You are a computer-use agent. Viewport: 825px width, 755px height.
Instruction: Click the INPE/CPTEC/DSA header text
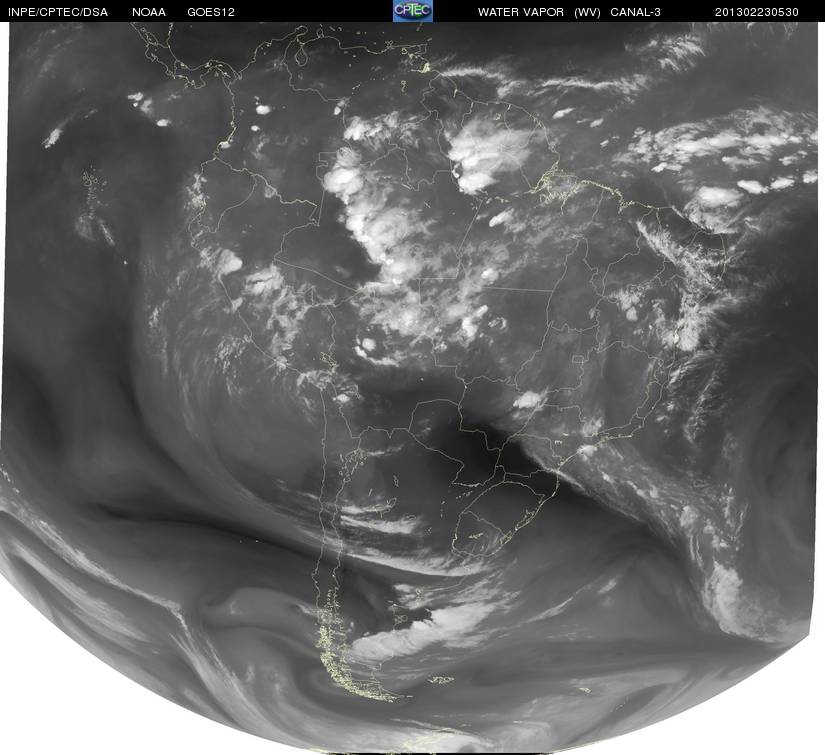pyautogui.click(x=58, y=12)
